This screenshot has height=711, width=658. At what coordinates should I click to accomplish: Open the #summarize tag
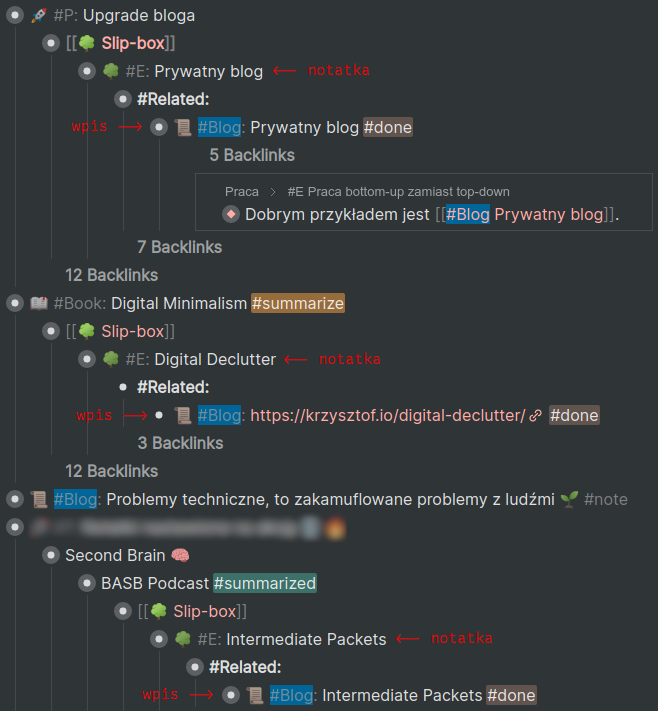click(x=298, y=303)
